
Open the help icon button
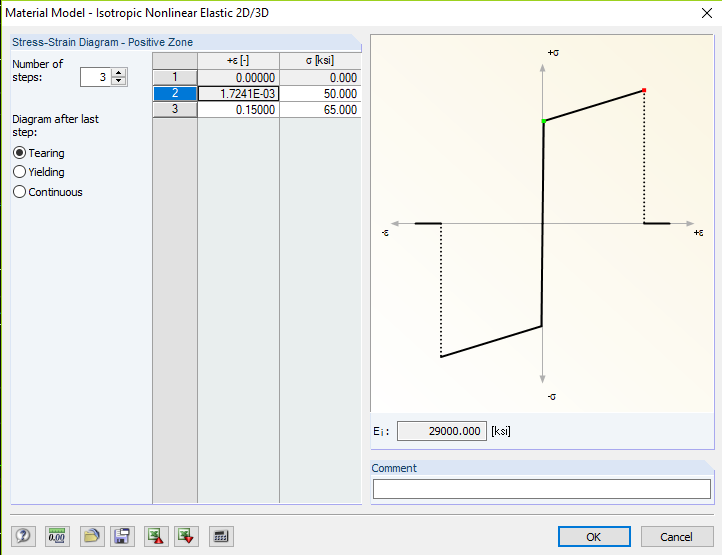pos(23,536)
